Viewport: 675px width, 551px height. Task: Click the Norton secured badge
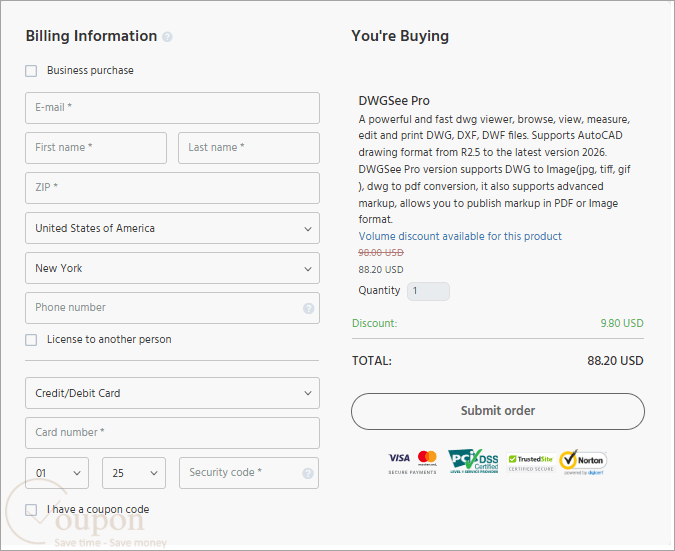tap(583, 461)
